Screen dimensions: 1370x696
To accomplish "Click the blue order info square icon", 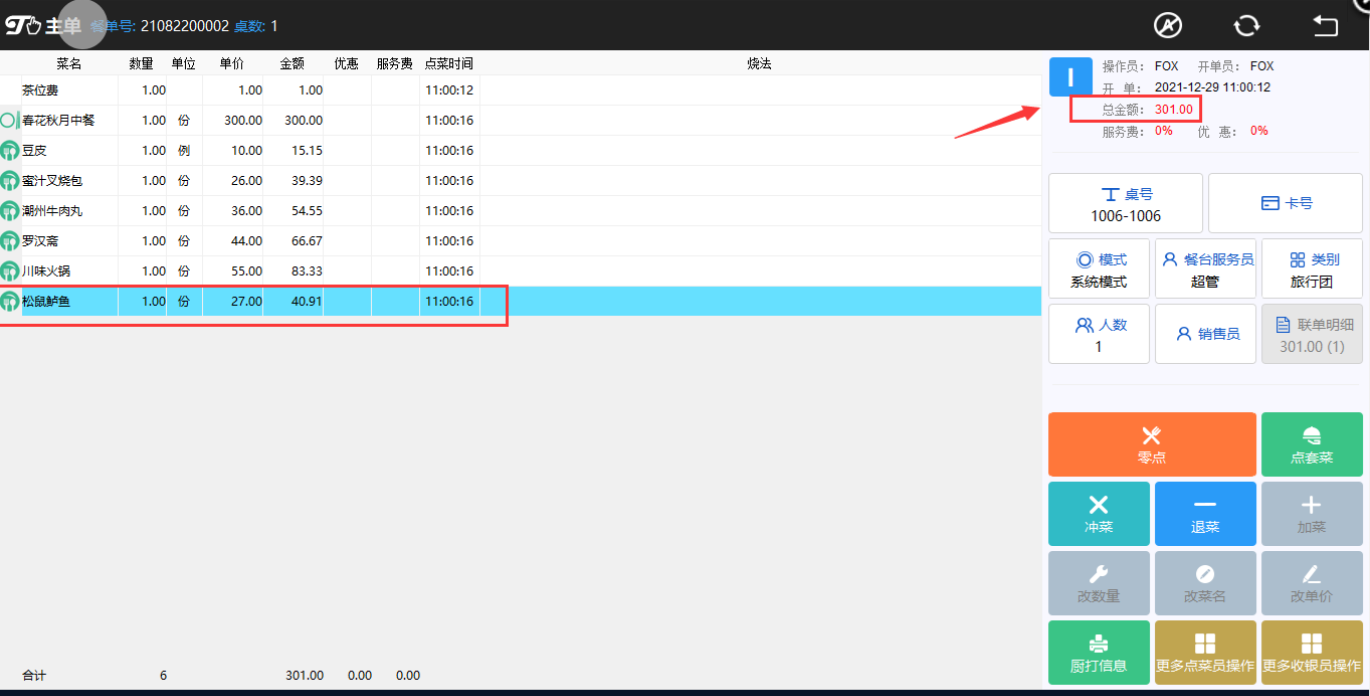I will (x=1070, y=77).
